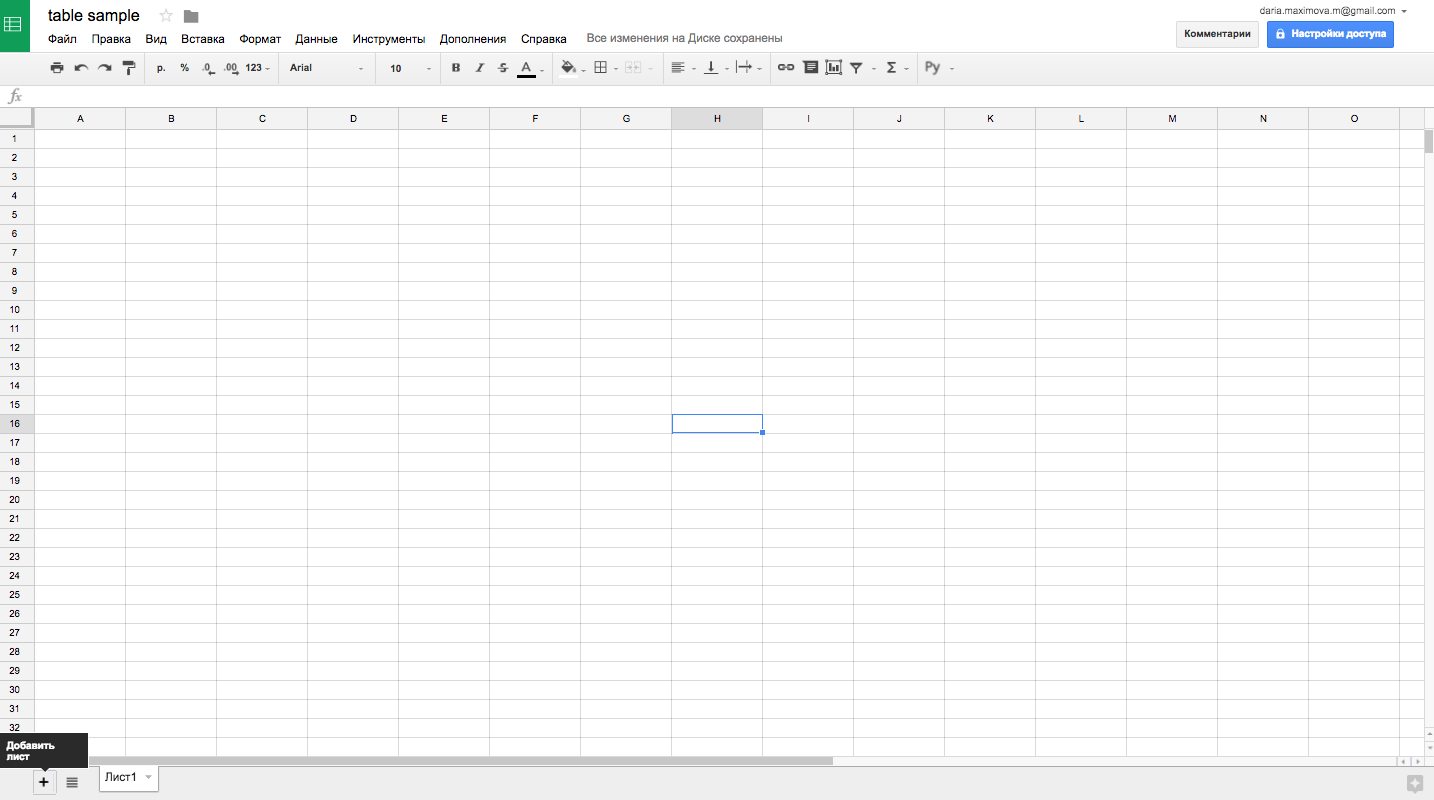Open account menu daria.maximova.m@gmail.com
The width and height of the screenshot is (1434, 800).
coord(1333,10)
